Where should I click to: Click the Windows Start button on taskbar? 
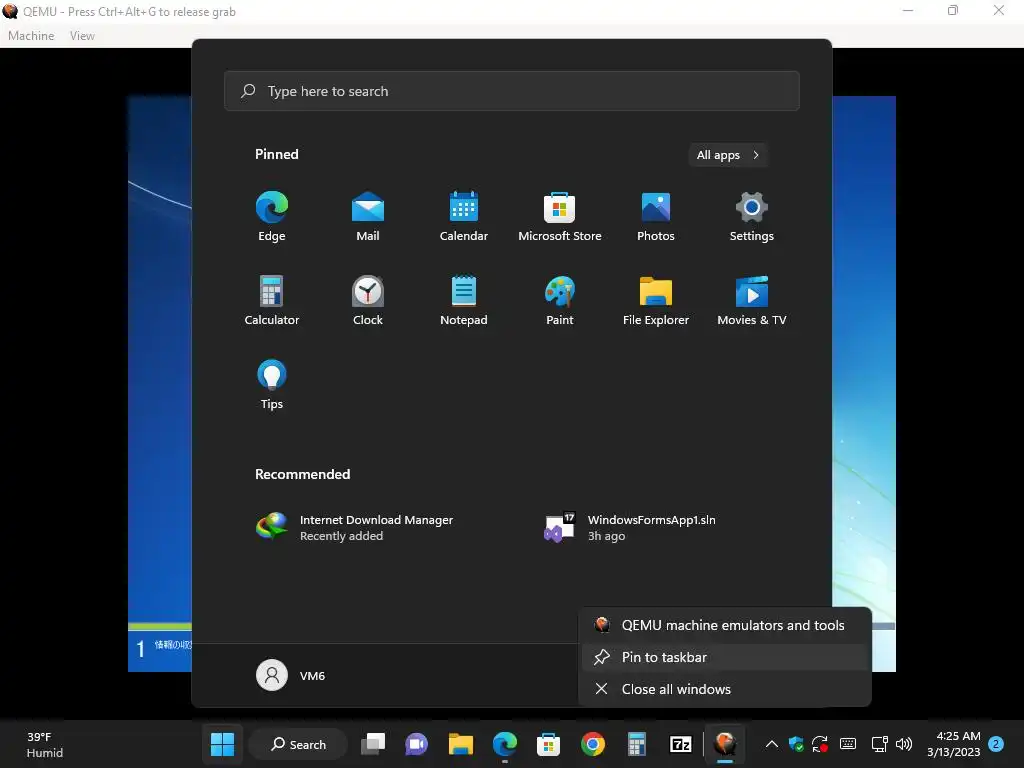222,744
